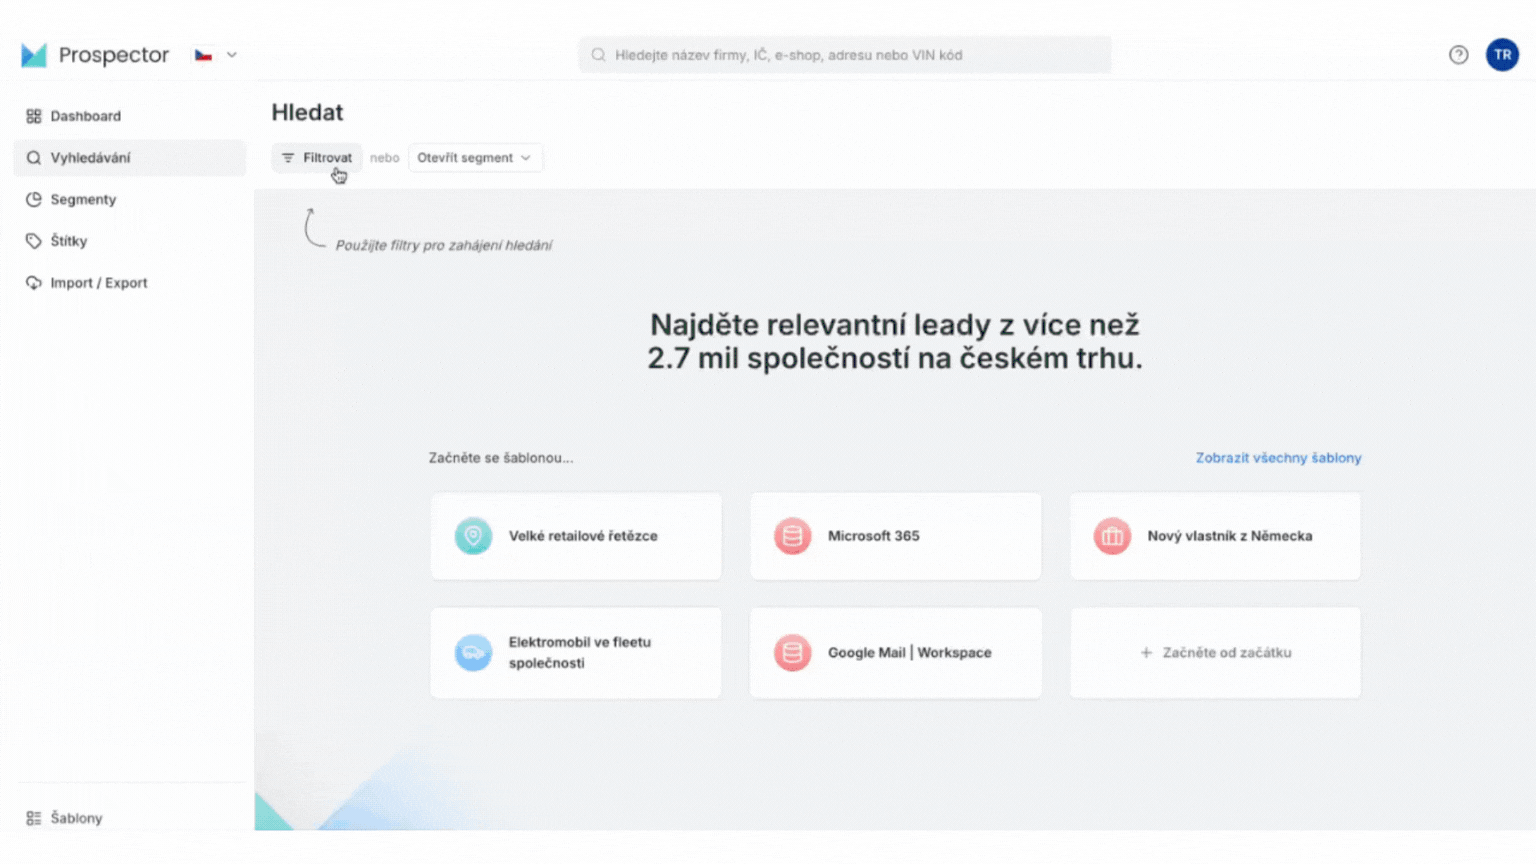Open Import / Export section
This screenshot has width=1536, height=864.
pyautogui.click(x=98, y=283)
